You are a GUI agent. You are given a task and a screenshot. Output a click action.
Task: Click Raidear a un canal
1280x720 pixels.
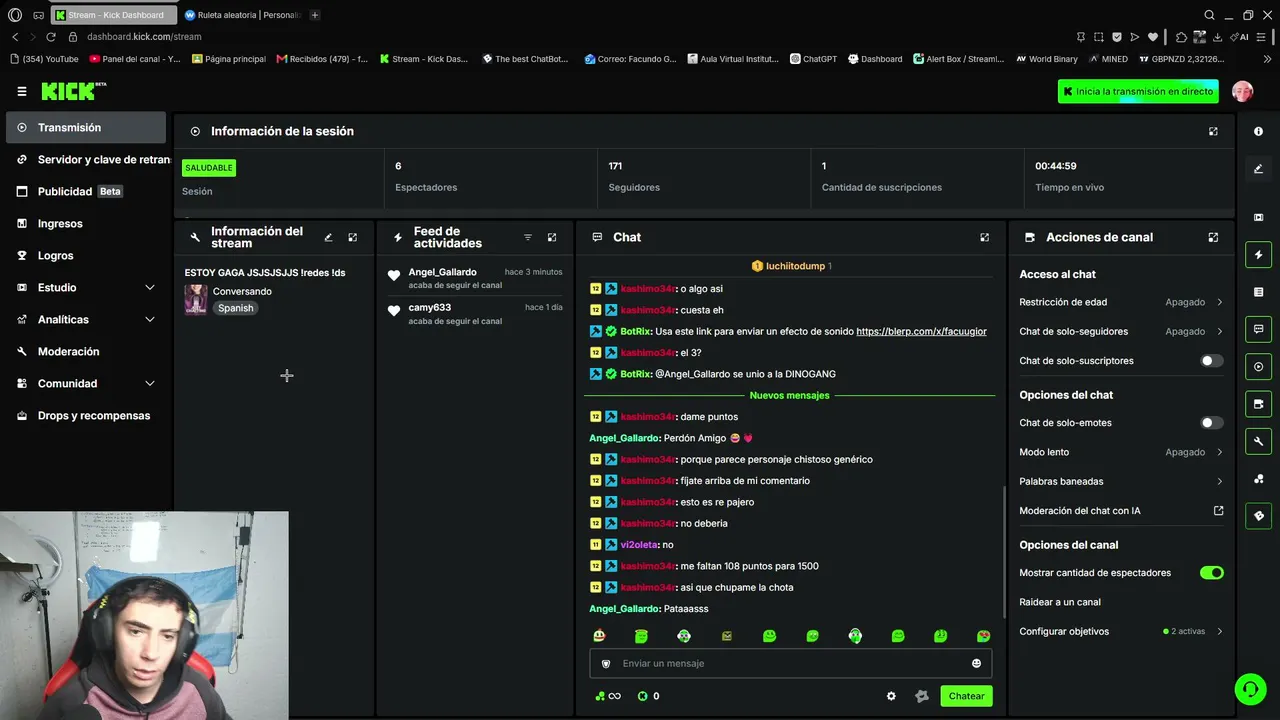1060,602
